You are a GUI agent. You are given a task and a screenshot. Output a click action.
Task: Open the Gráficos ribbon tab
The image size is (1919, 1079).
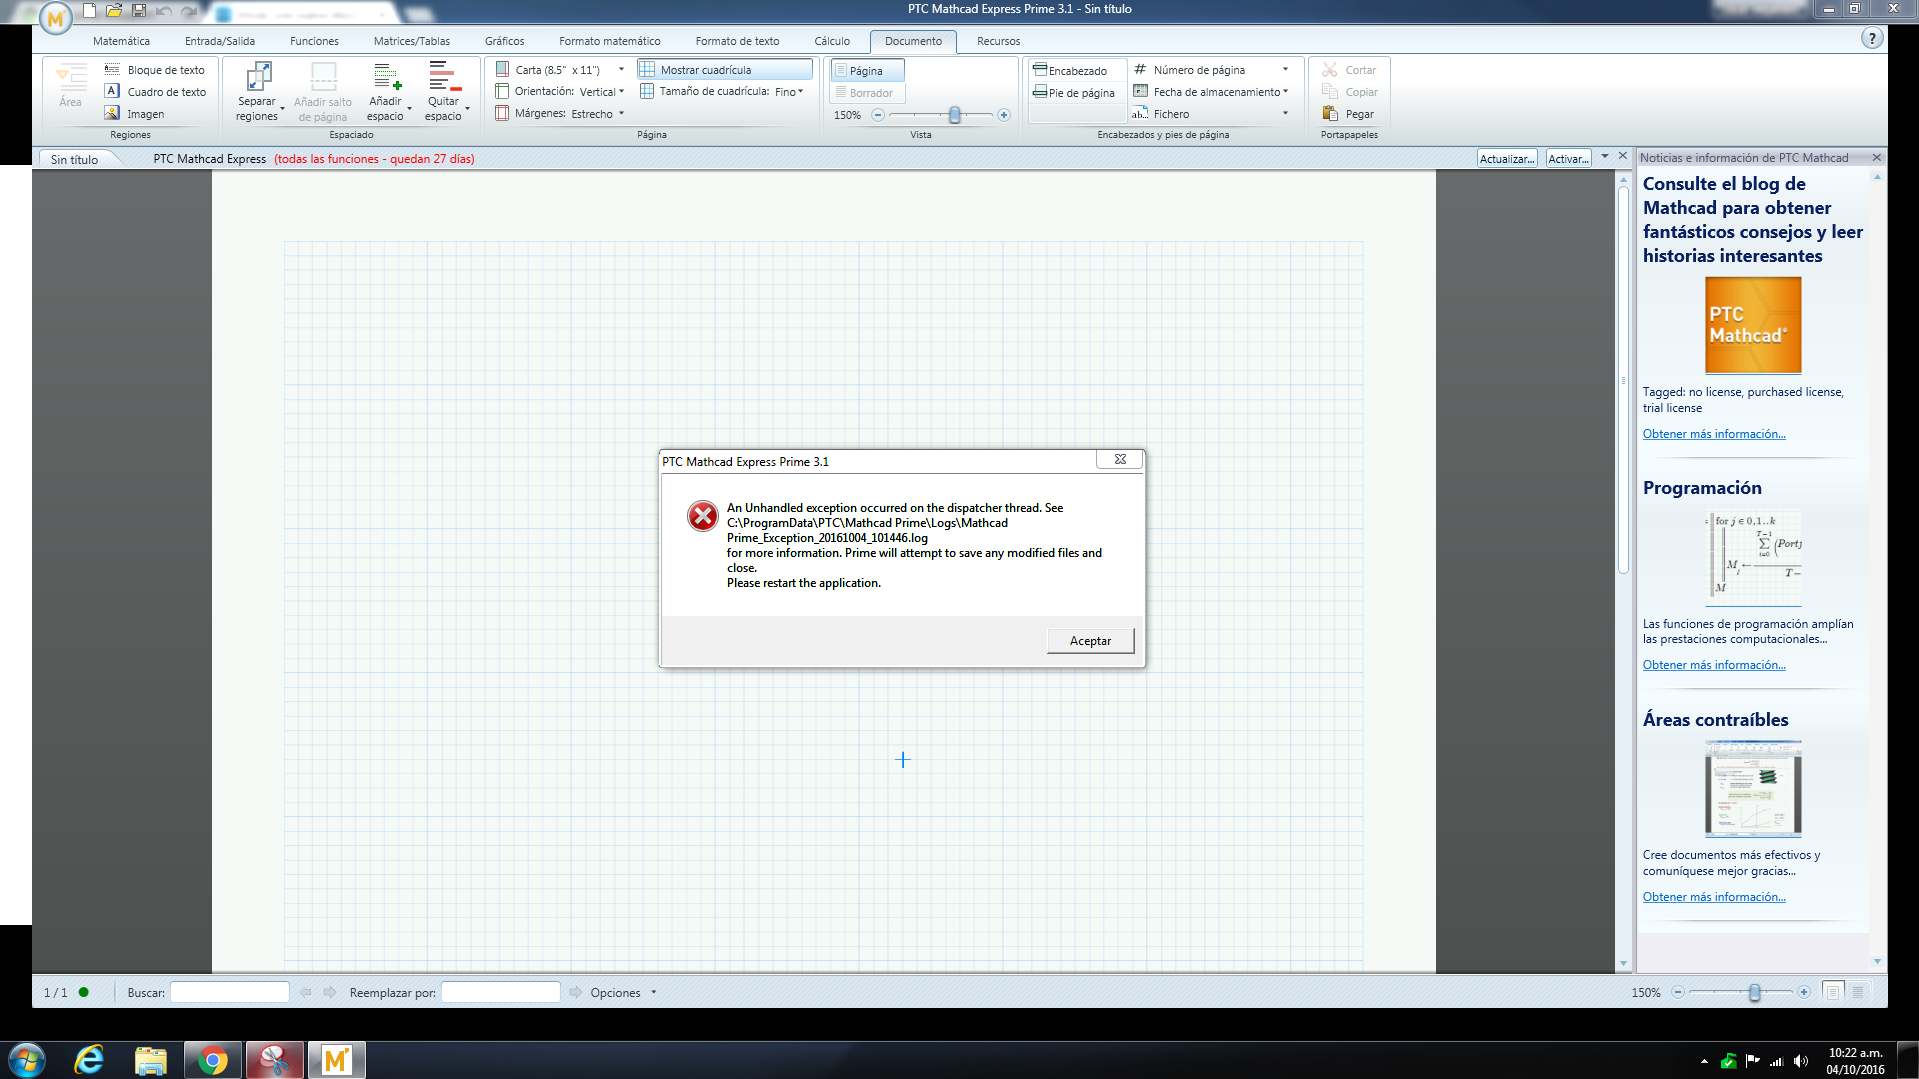[x=505, y=41]
